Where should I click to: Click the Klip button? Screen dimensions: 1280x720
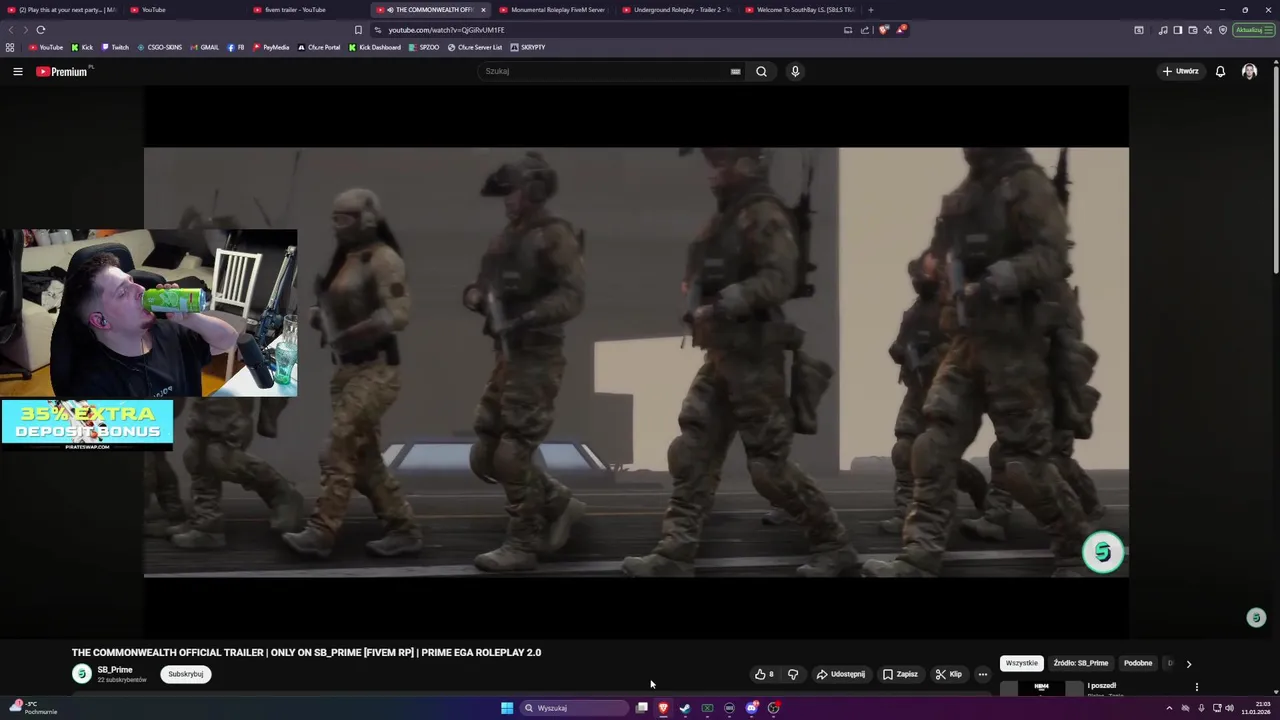[x=948, y=674]
